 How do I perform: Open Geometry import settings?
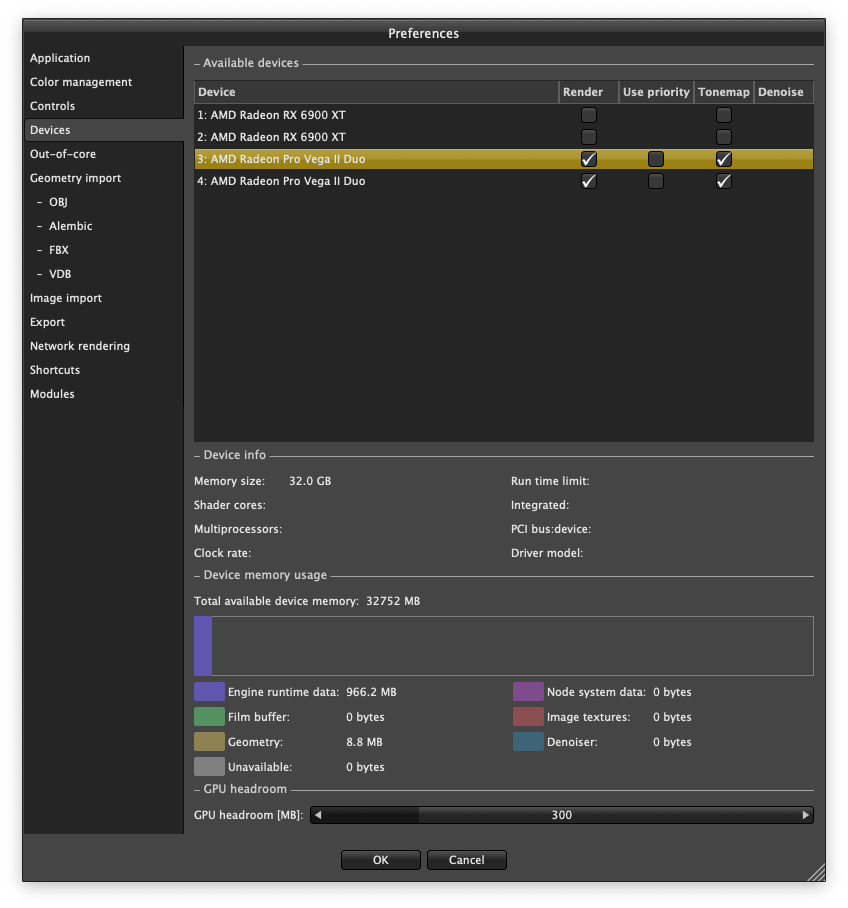[x=75, y=178]
